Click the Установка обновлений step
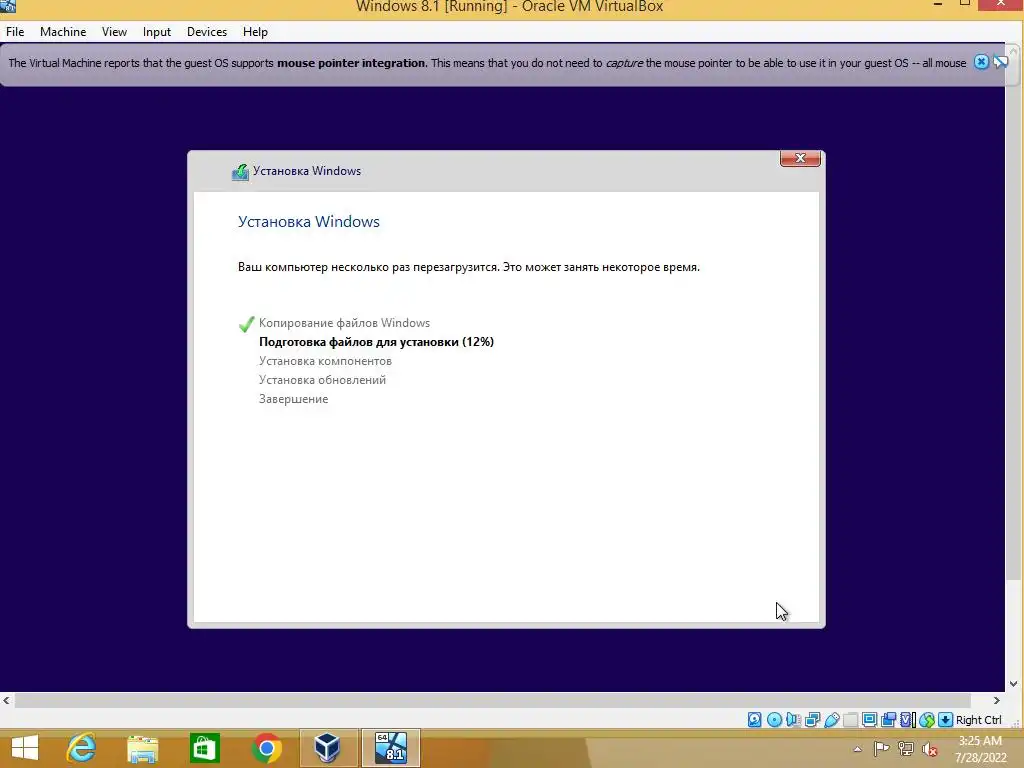Image resolution: width=1024 pixels, height=768 pixels. (x=322, y=379)
